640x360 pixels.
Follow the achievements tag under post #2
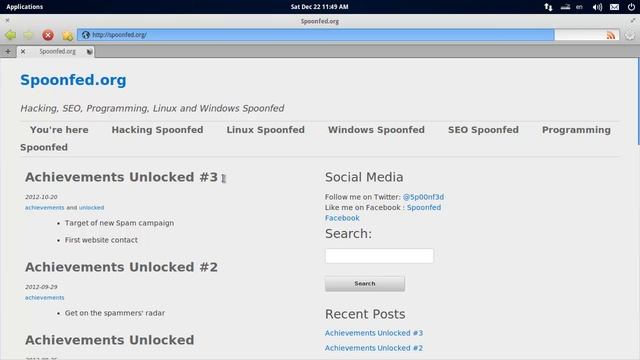point(44,298)
